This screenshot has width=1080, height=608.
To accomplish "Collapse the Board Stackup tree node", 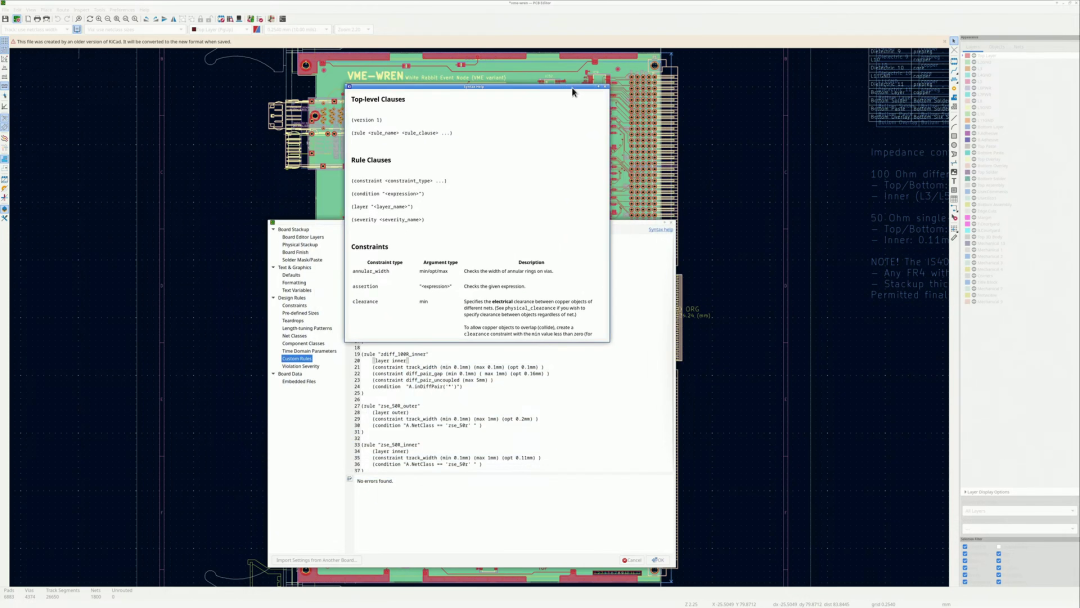I will click(273, 229).
